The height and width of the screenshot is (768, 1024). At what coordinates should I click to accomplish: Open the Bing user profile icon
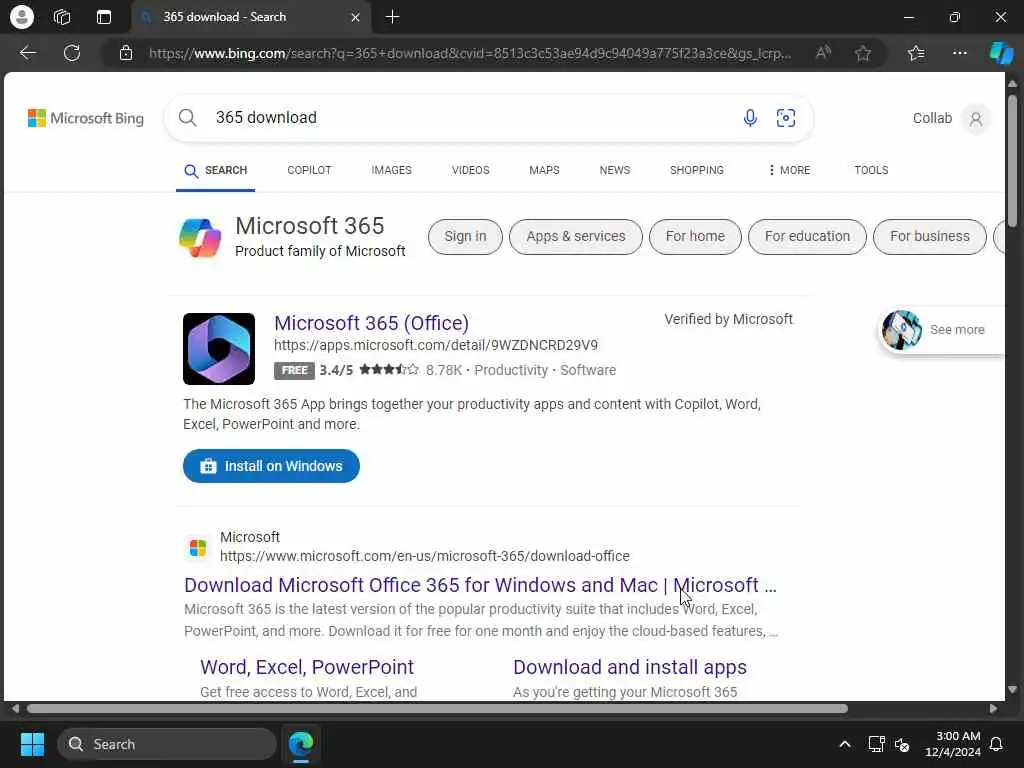click(976, 119)
